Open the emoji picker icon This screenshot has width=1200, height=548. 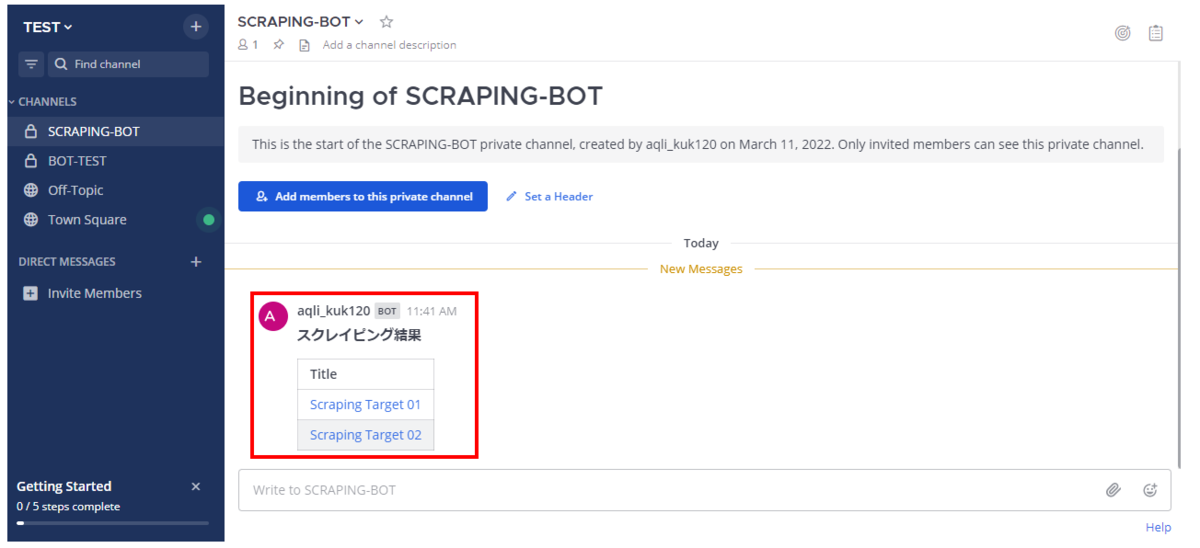[1150, 490]
